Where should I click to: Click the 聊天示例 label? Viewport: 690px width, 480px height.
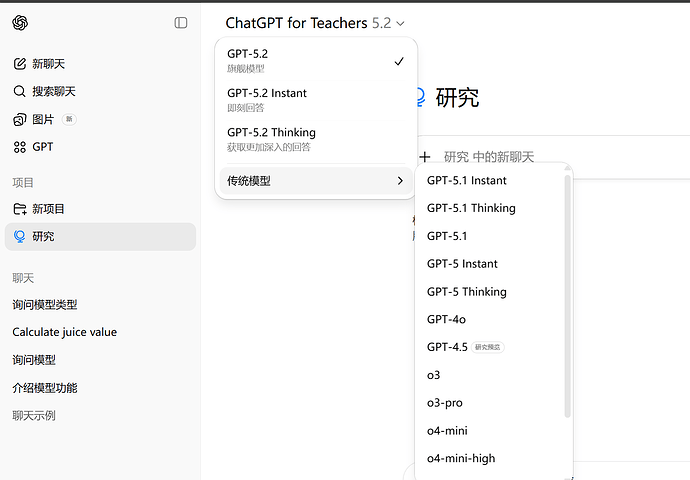(34, 416)
